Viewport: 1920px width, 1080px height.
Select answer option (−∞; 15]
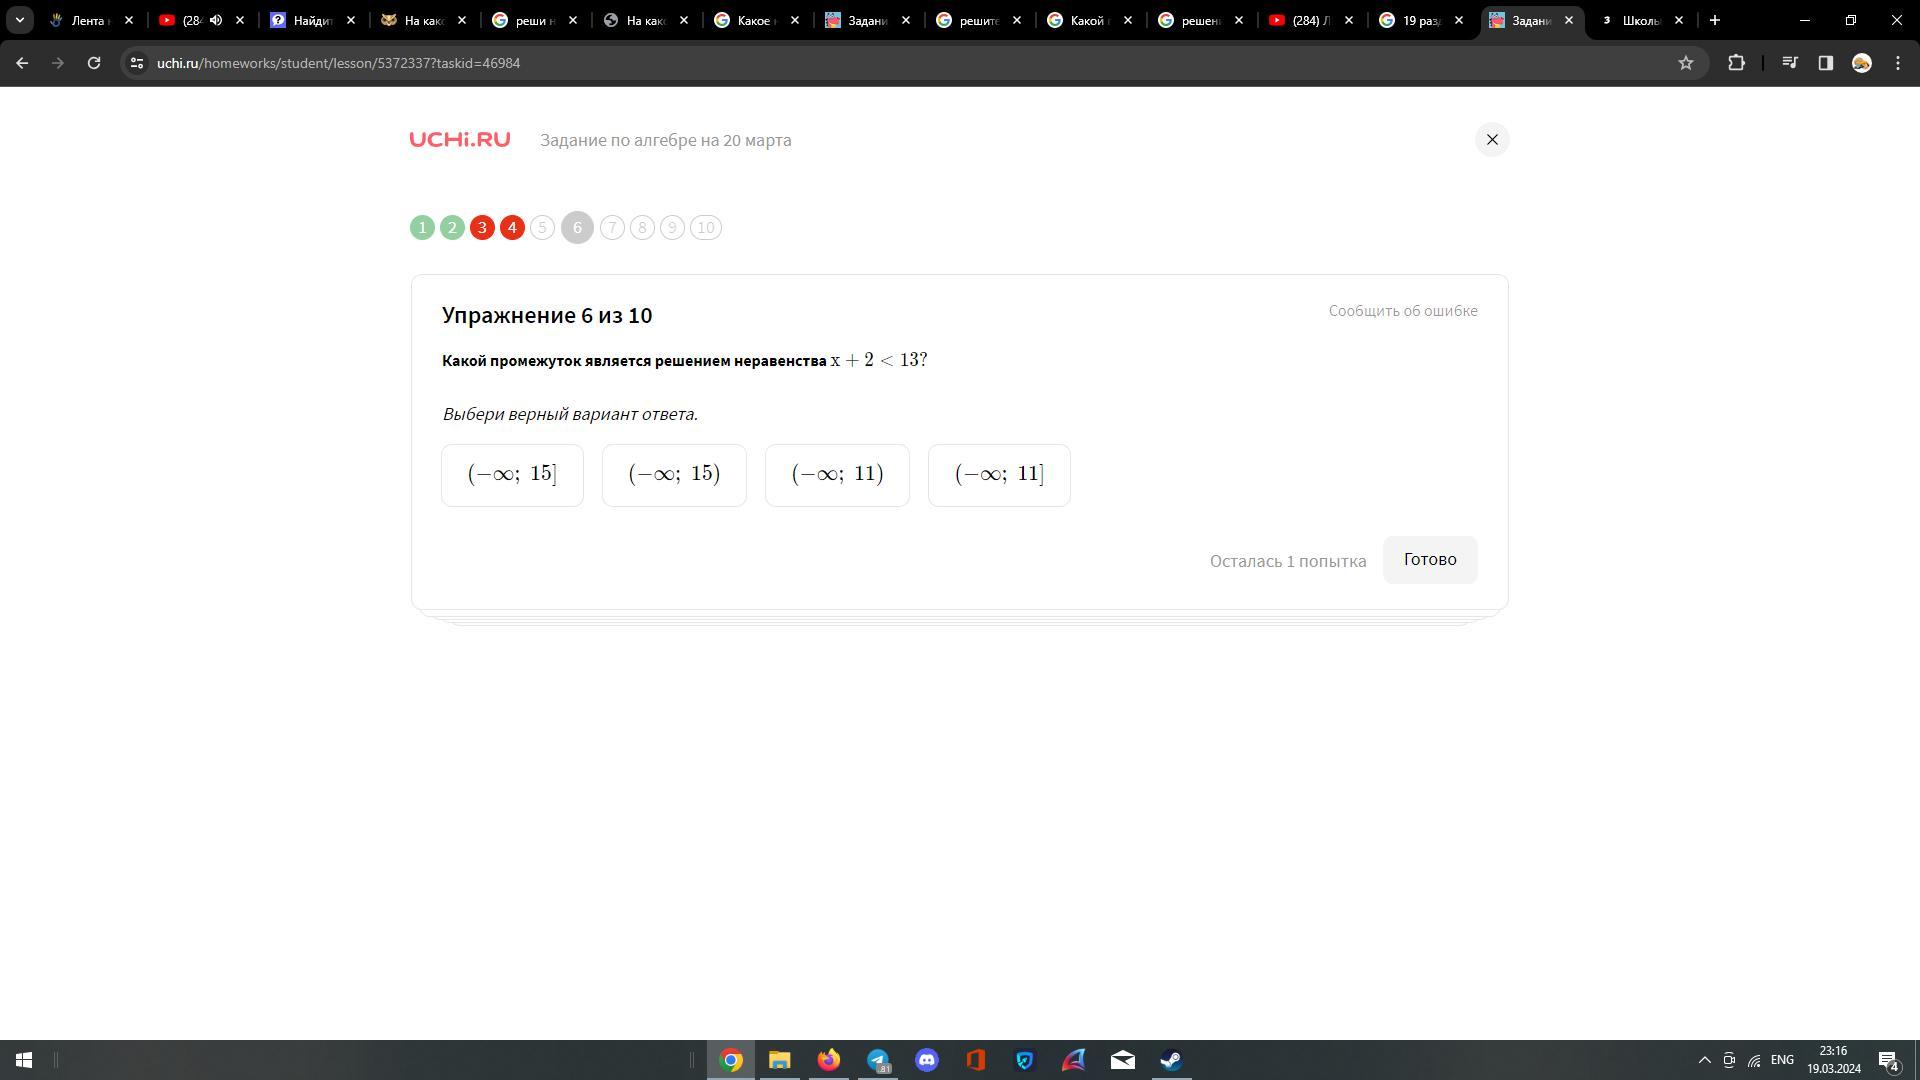512,475
